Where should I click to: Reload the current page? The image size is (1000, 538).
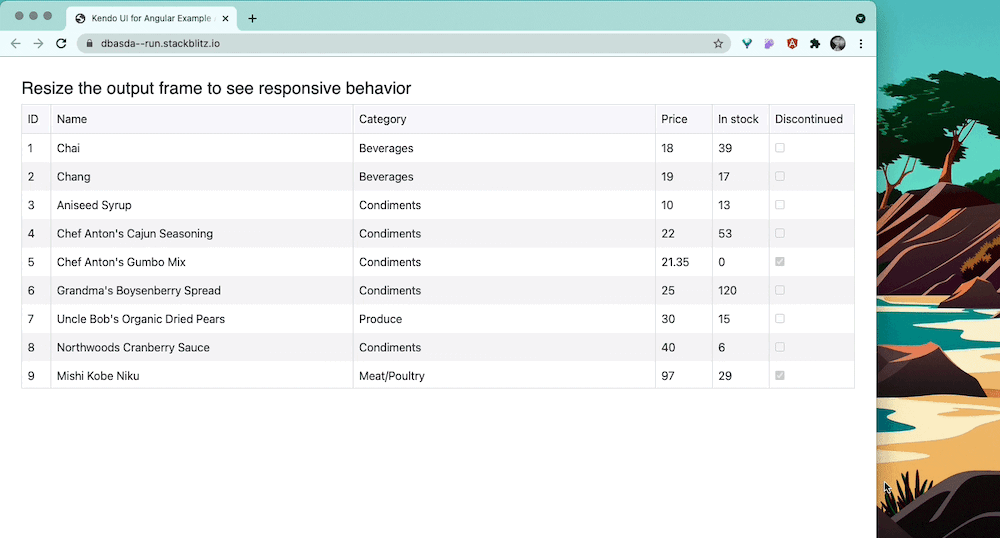click(x=61, y=44)
